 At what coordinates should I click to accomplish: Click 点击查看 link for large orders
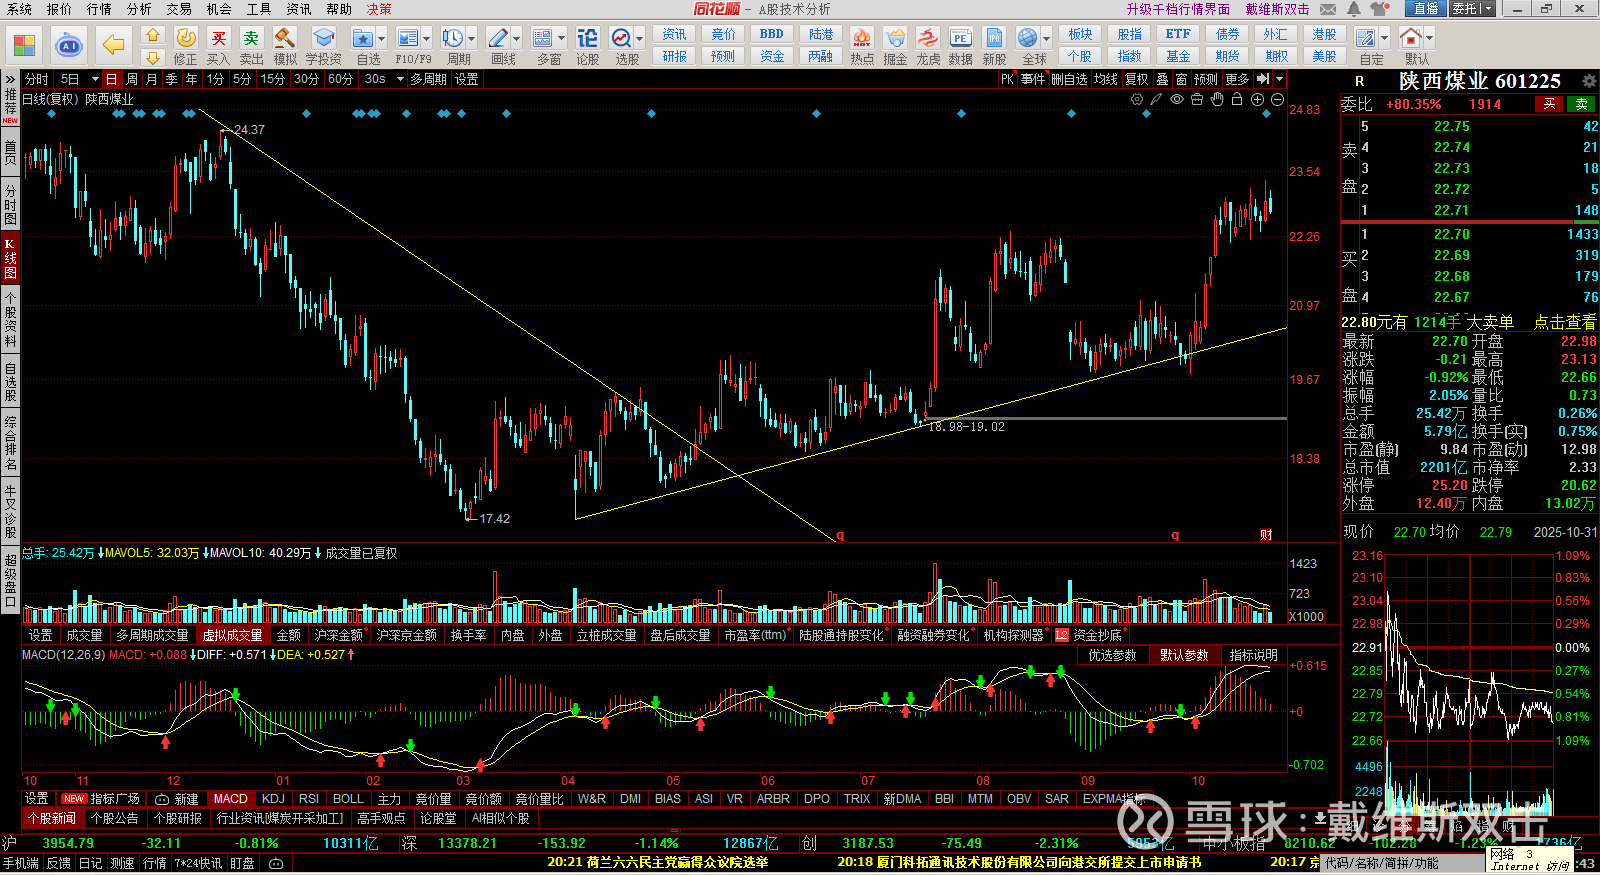[1564, 322]
